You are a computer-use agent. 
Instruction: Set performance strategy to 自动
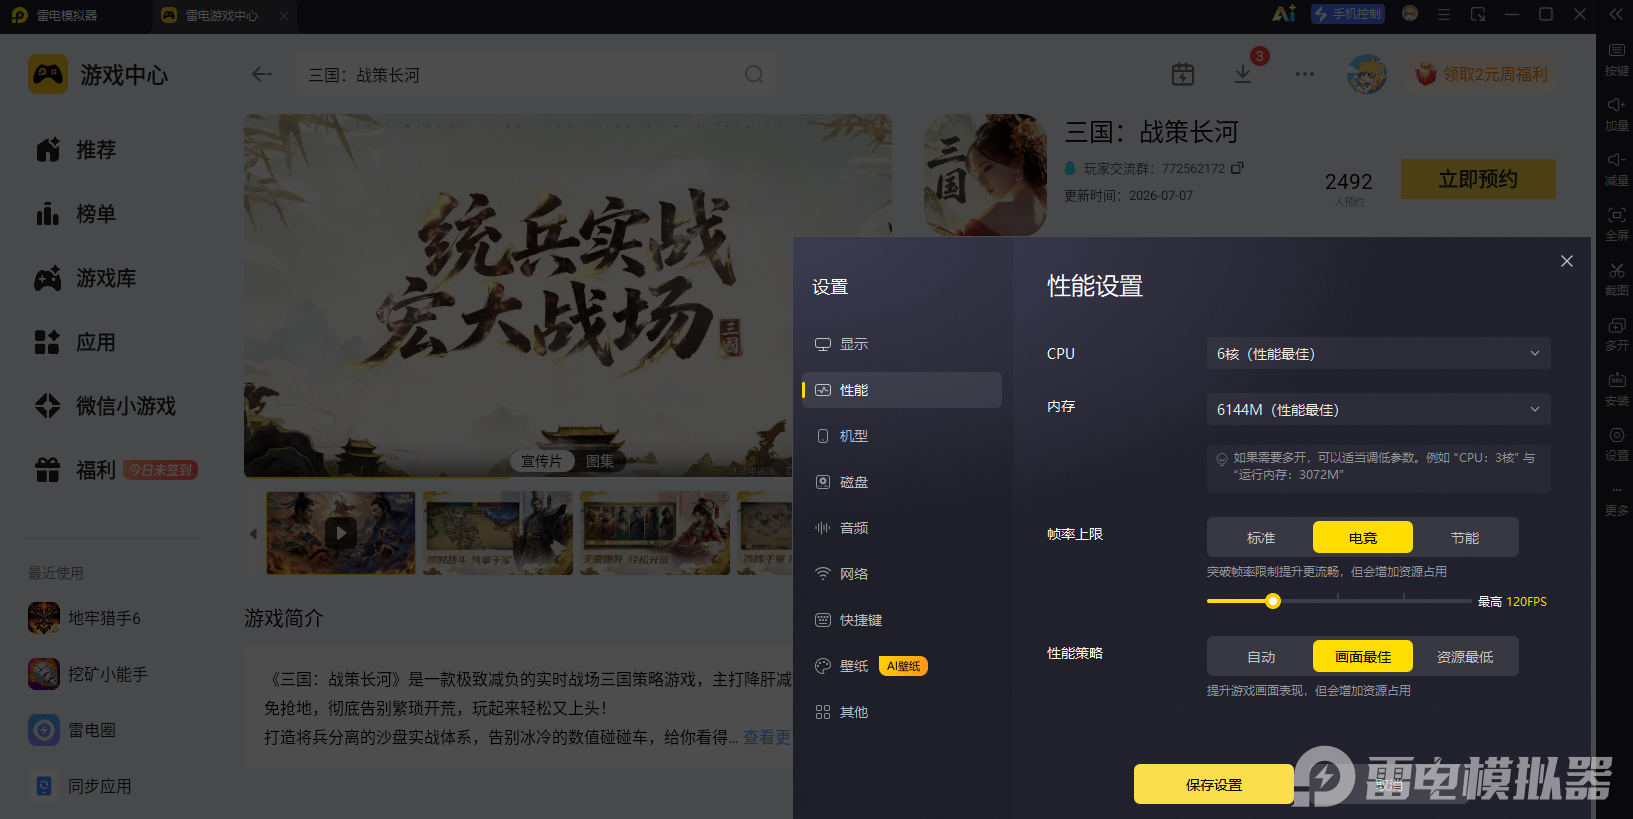(x=1260, y=657)
